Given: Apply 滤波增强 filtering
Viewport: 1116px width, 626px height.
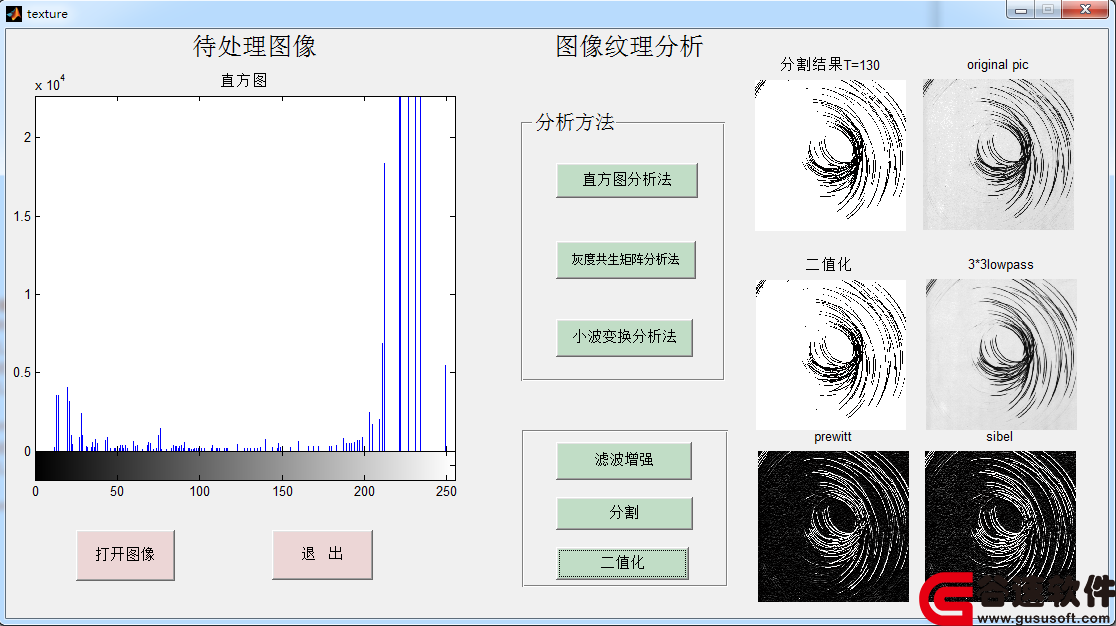Looking at the screenshot, I should (x=623, y=460).
